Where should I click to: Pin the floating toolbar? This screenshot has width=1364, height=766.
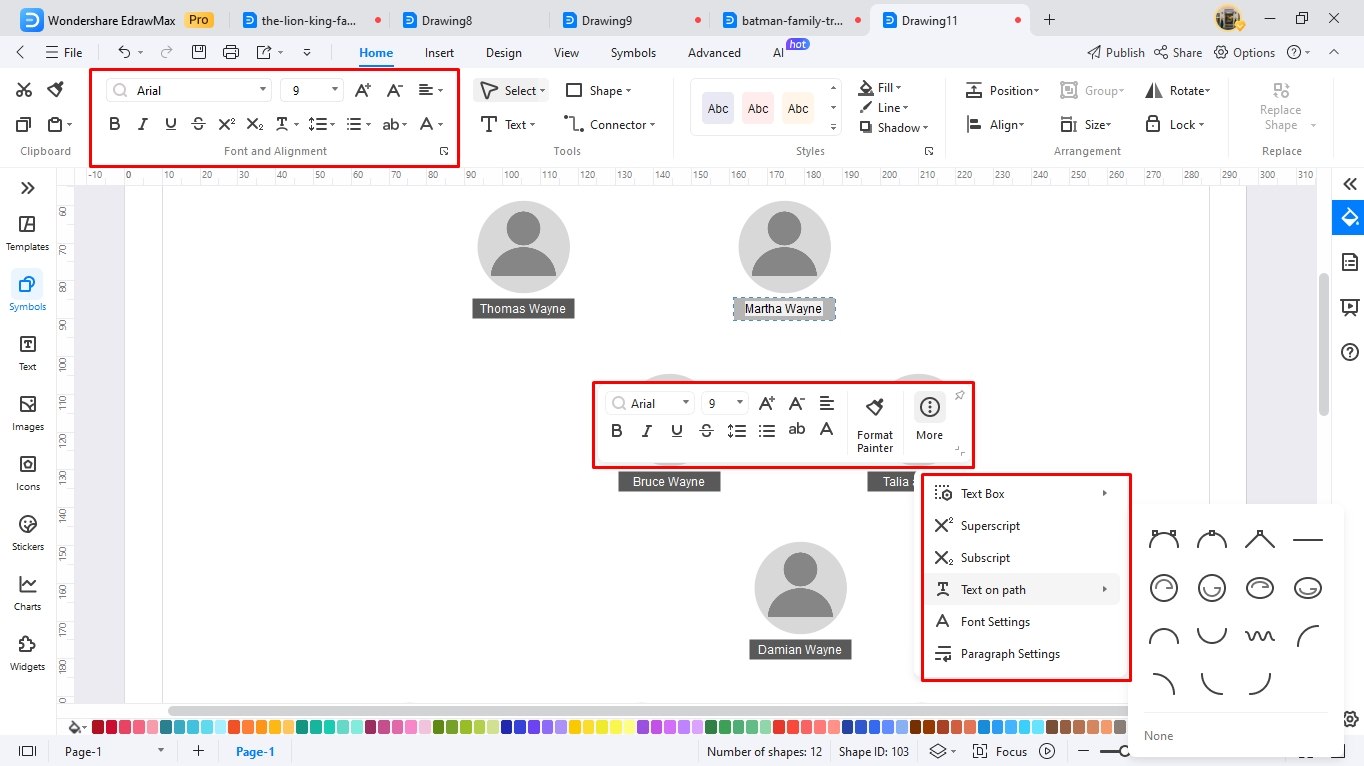pos(959,395)
